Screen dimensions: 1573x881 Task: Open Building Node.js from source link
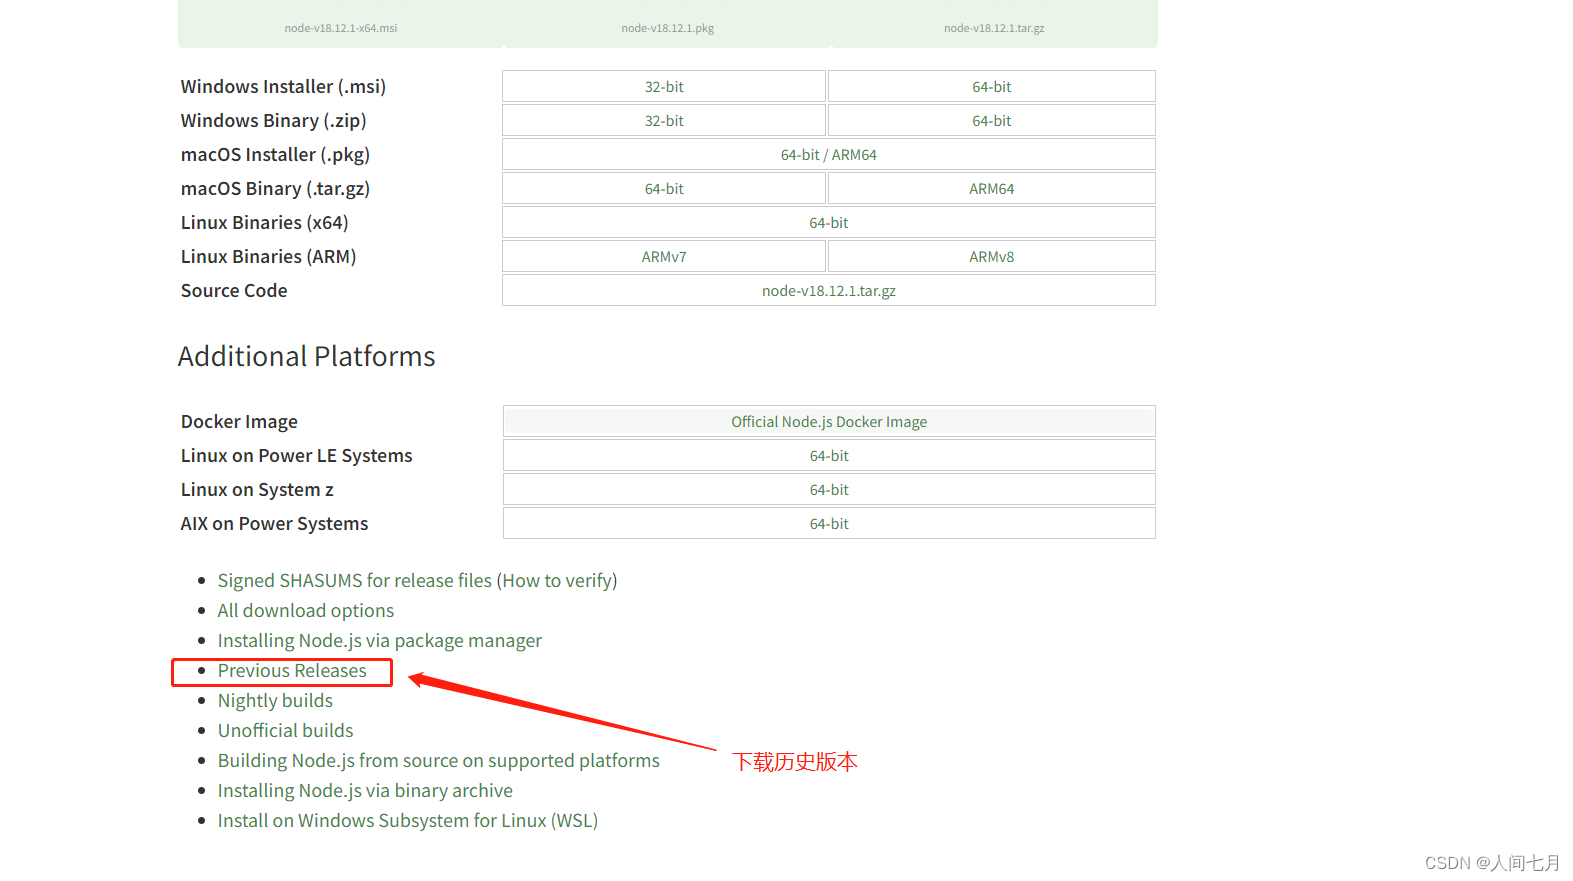pyautogui.click(x=439, y=761)
